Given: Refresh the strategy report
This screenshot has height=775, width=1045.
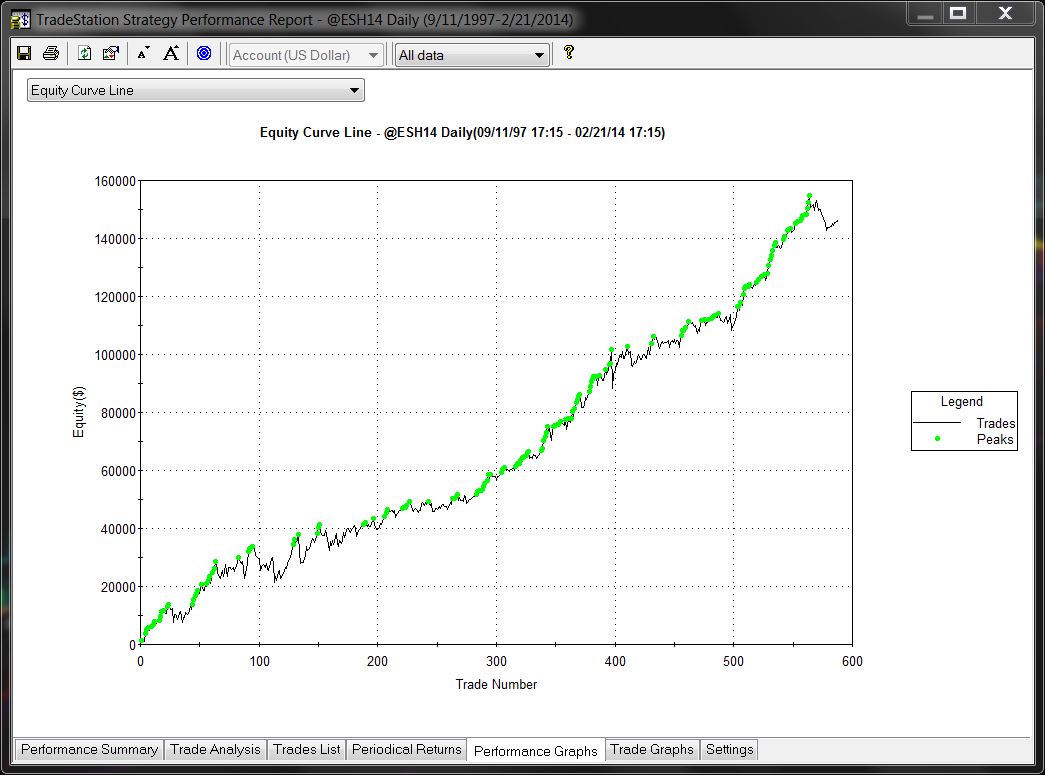Looking at the screenshot, I should [x=85, y=53].
